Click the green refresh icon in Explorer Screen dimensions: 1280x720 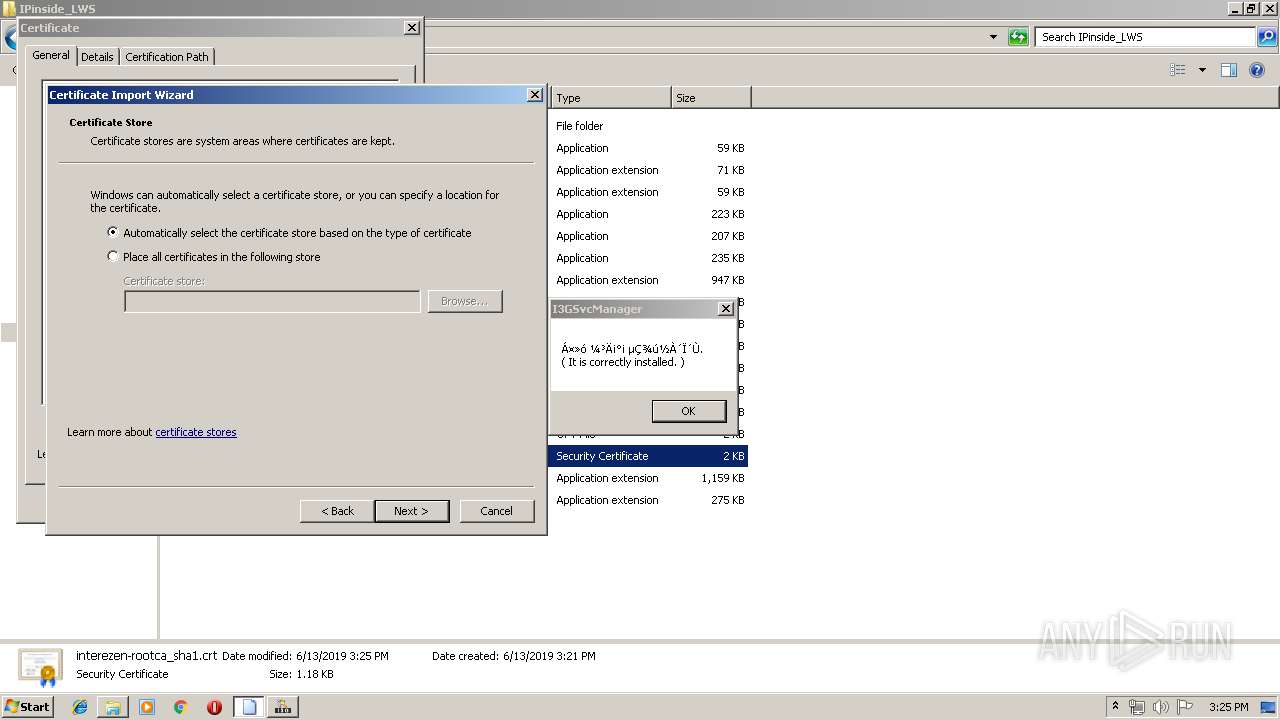1018,37
